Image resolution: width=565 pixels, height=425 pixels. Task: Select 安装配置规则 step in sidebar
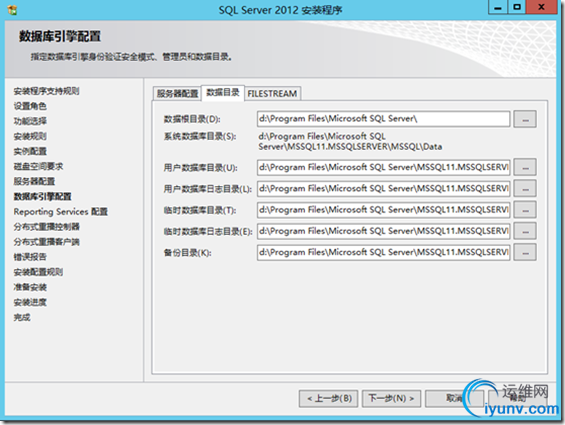tap(38, 272)
